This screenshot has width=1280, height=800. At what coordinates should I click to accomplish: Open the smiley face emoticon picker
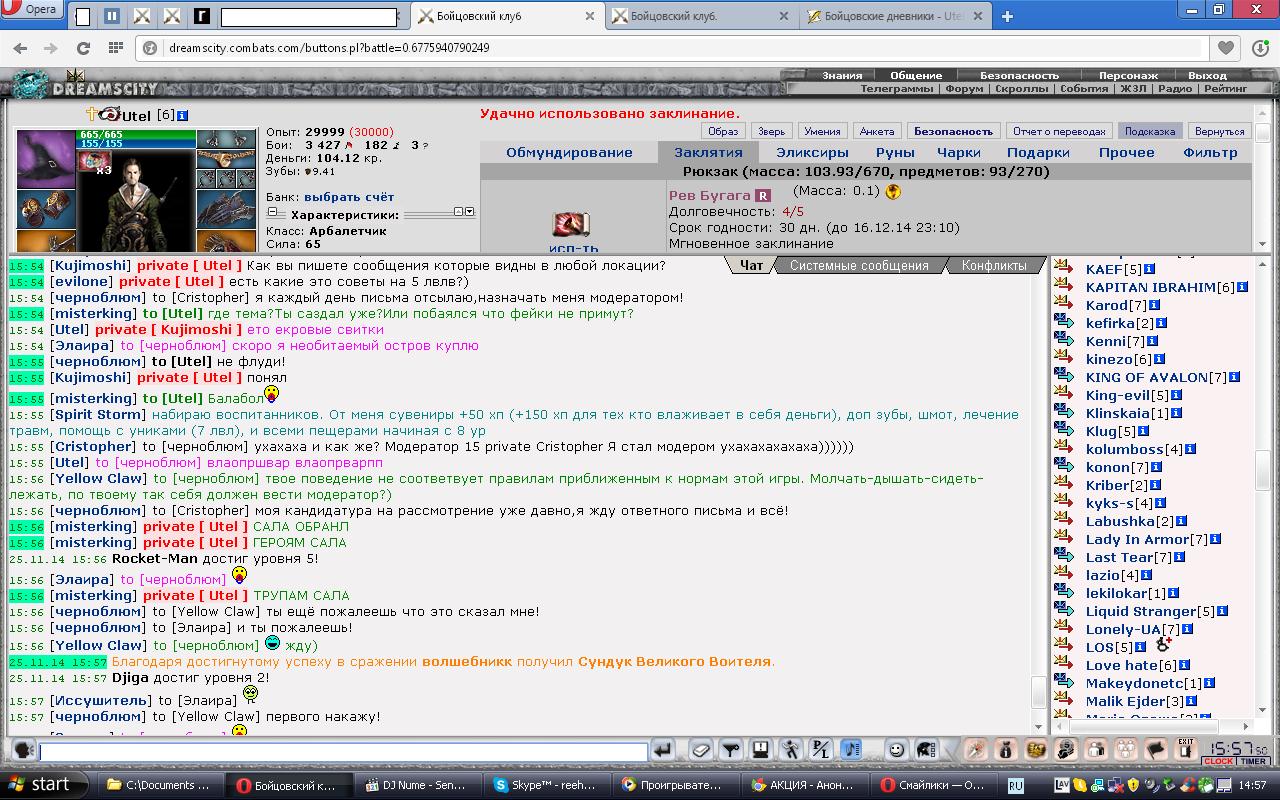[897, 749]
